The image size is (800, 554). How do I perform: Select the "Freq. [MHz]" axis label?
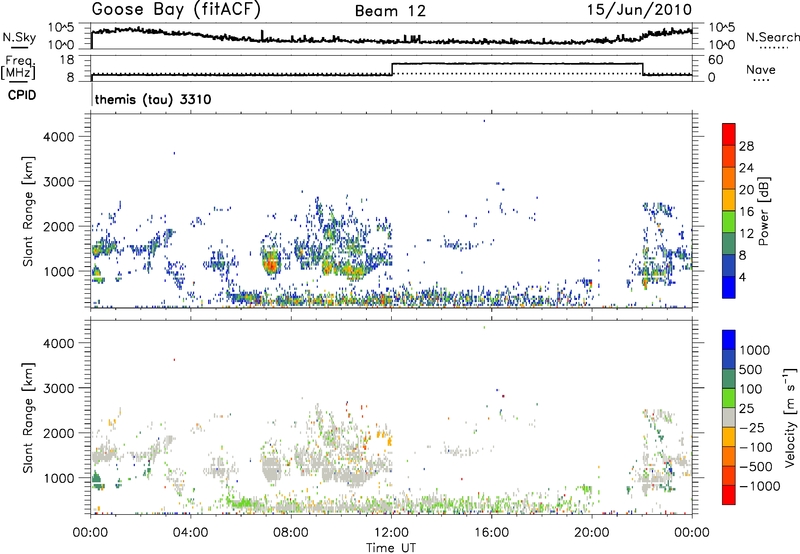pyautogui.click(x=19, y=67)
